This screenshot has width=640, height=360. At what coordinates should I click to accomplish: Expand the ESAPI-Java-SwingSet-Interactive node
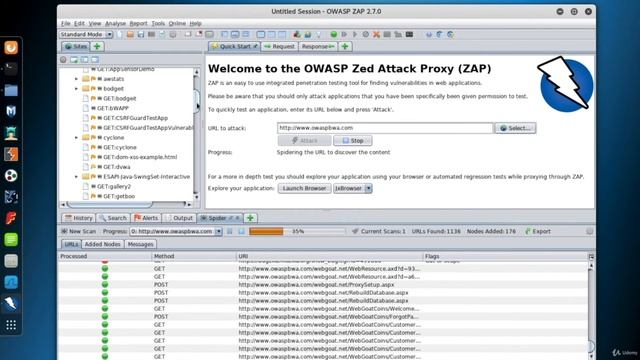tap(76, 177)
